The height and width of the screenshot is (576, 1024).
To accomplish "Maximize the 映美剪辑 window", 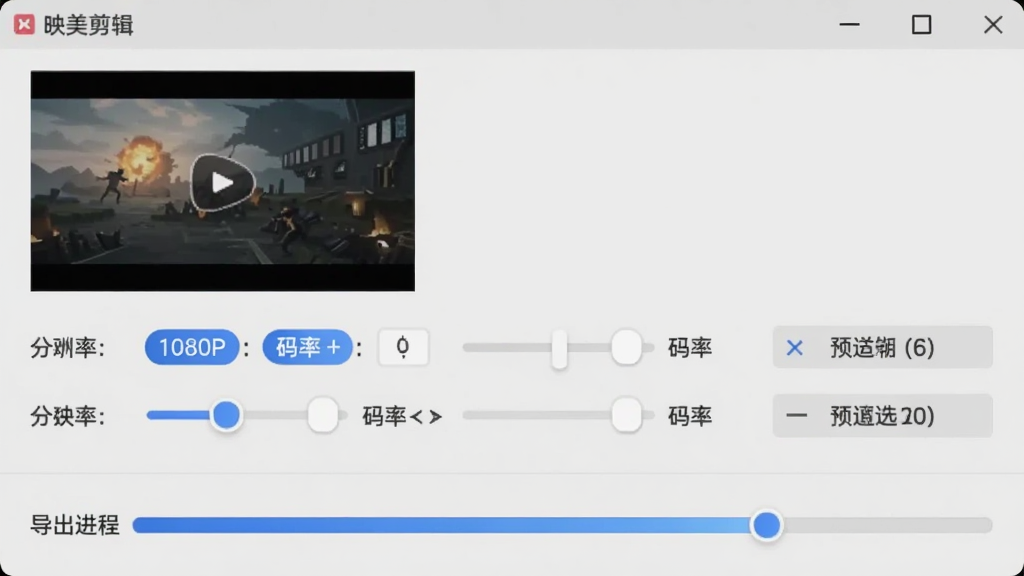I will pos(921,25).
